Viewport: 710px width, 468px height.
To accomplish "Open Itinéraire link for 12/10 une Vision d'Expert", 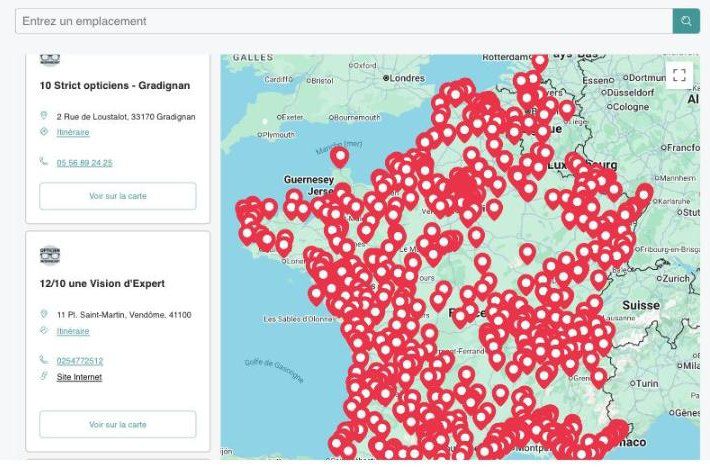I will [x=73, y=331].
